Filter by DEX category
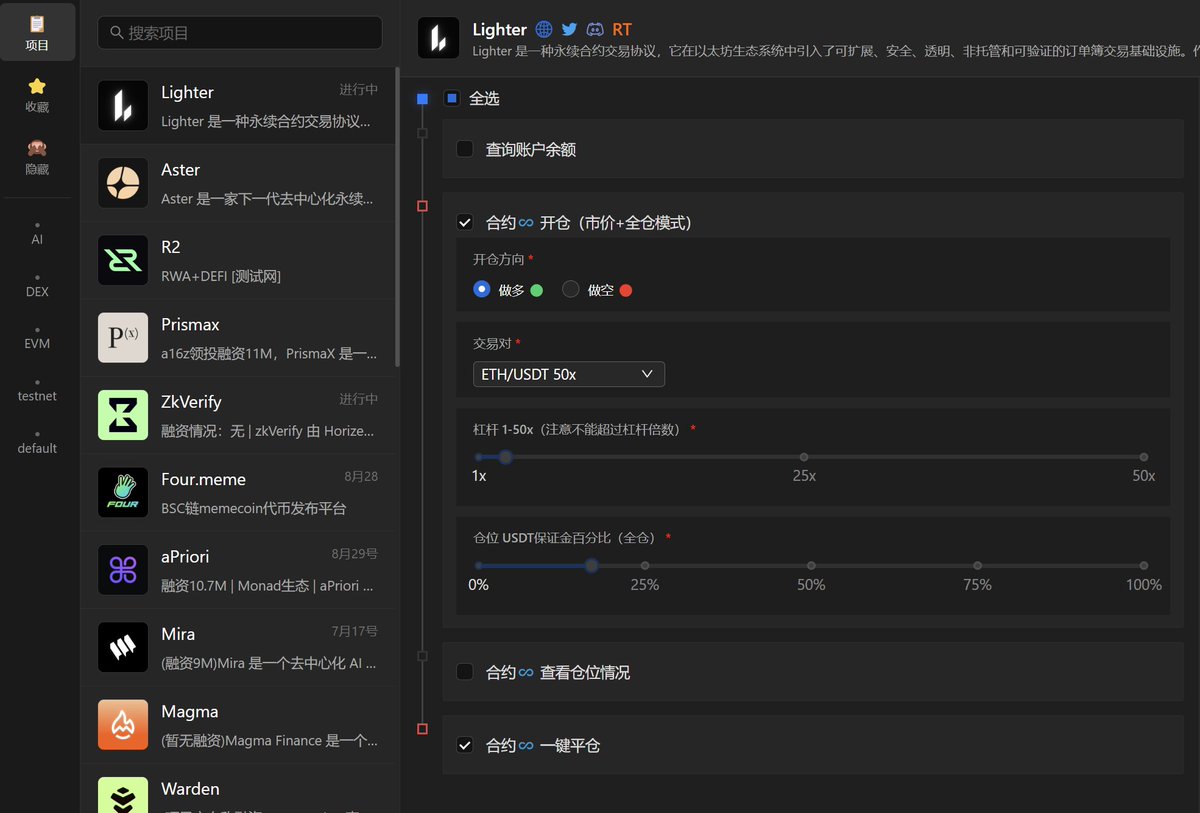 [x=37, y=286]
